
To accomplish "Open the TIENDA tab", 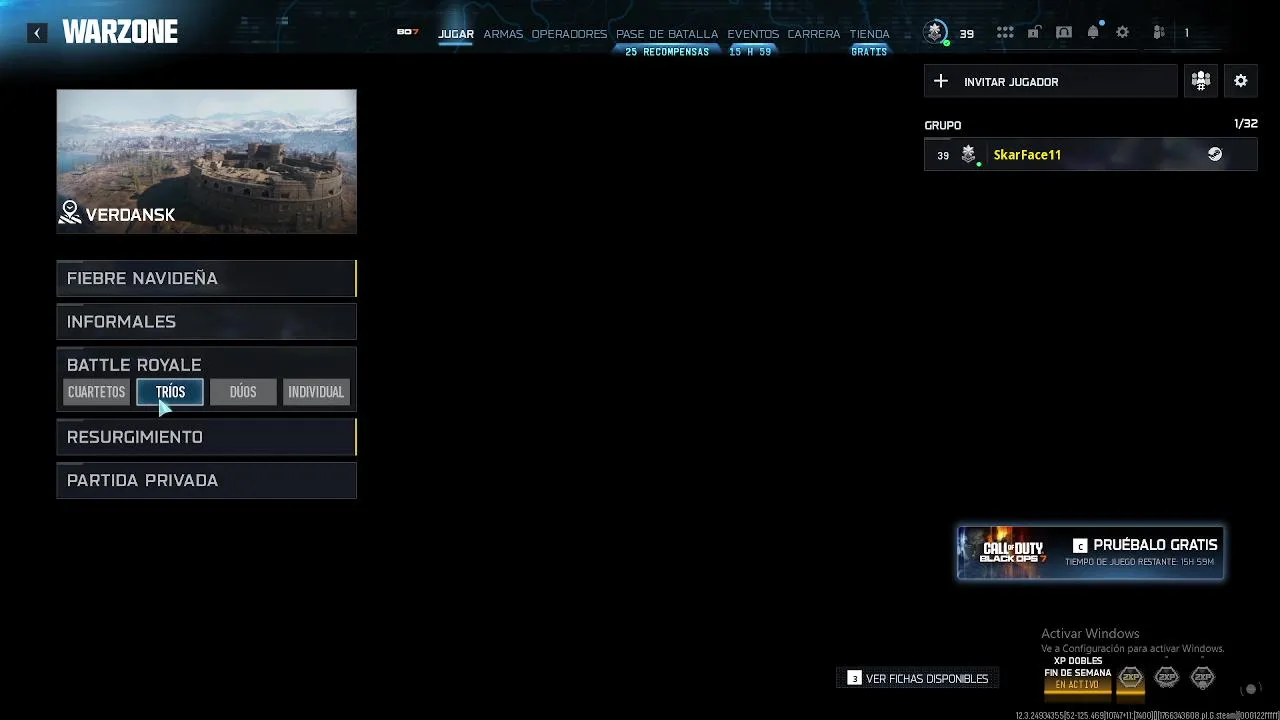I will [869, 34].
